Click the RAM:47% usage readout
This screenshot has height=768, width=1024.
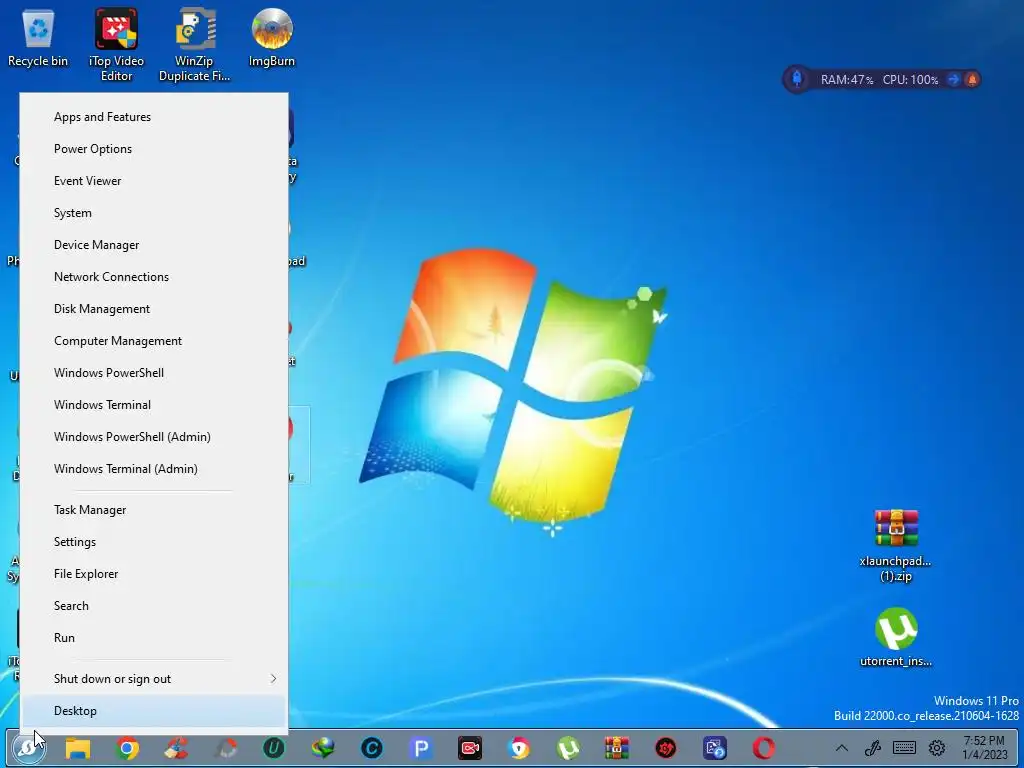pyautogui.click(x=847, y=80)
